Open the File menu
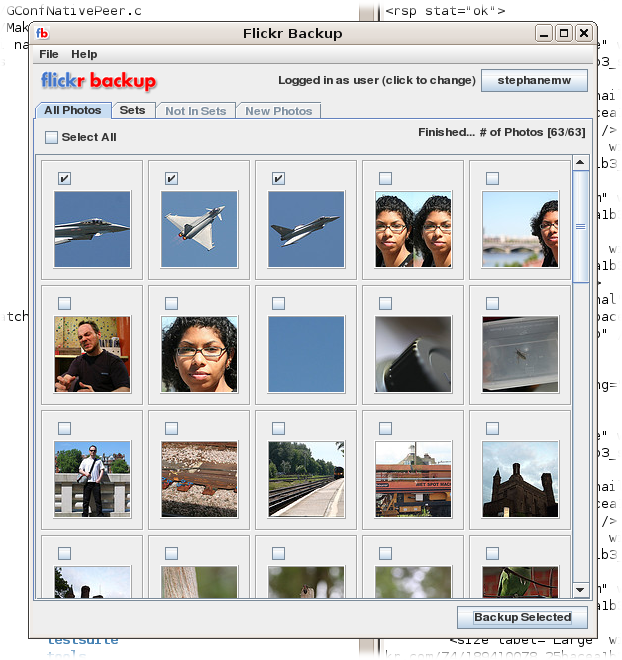Screen dimensions: 622x660 click(x=49, y=54)
